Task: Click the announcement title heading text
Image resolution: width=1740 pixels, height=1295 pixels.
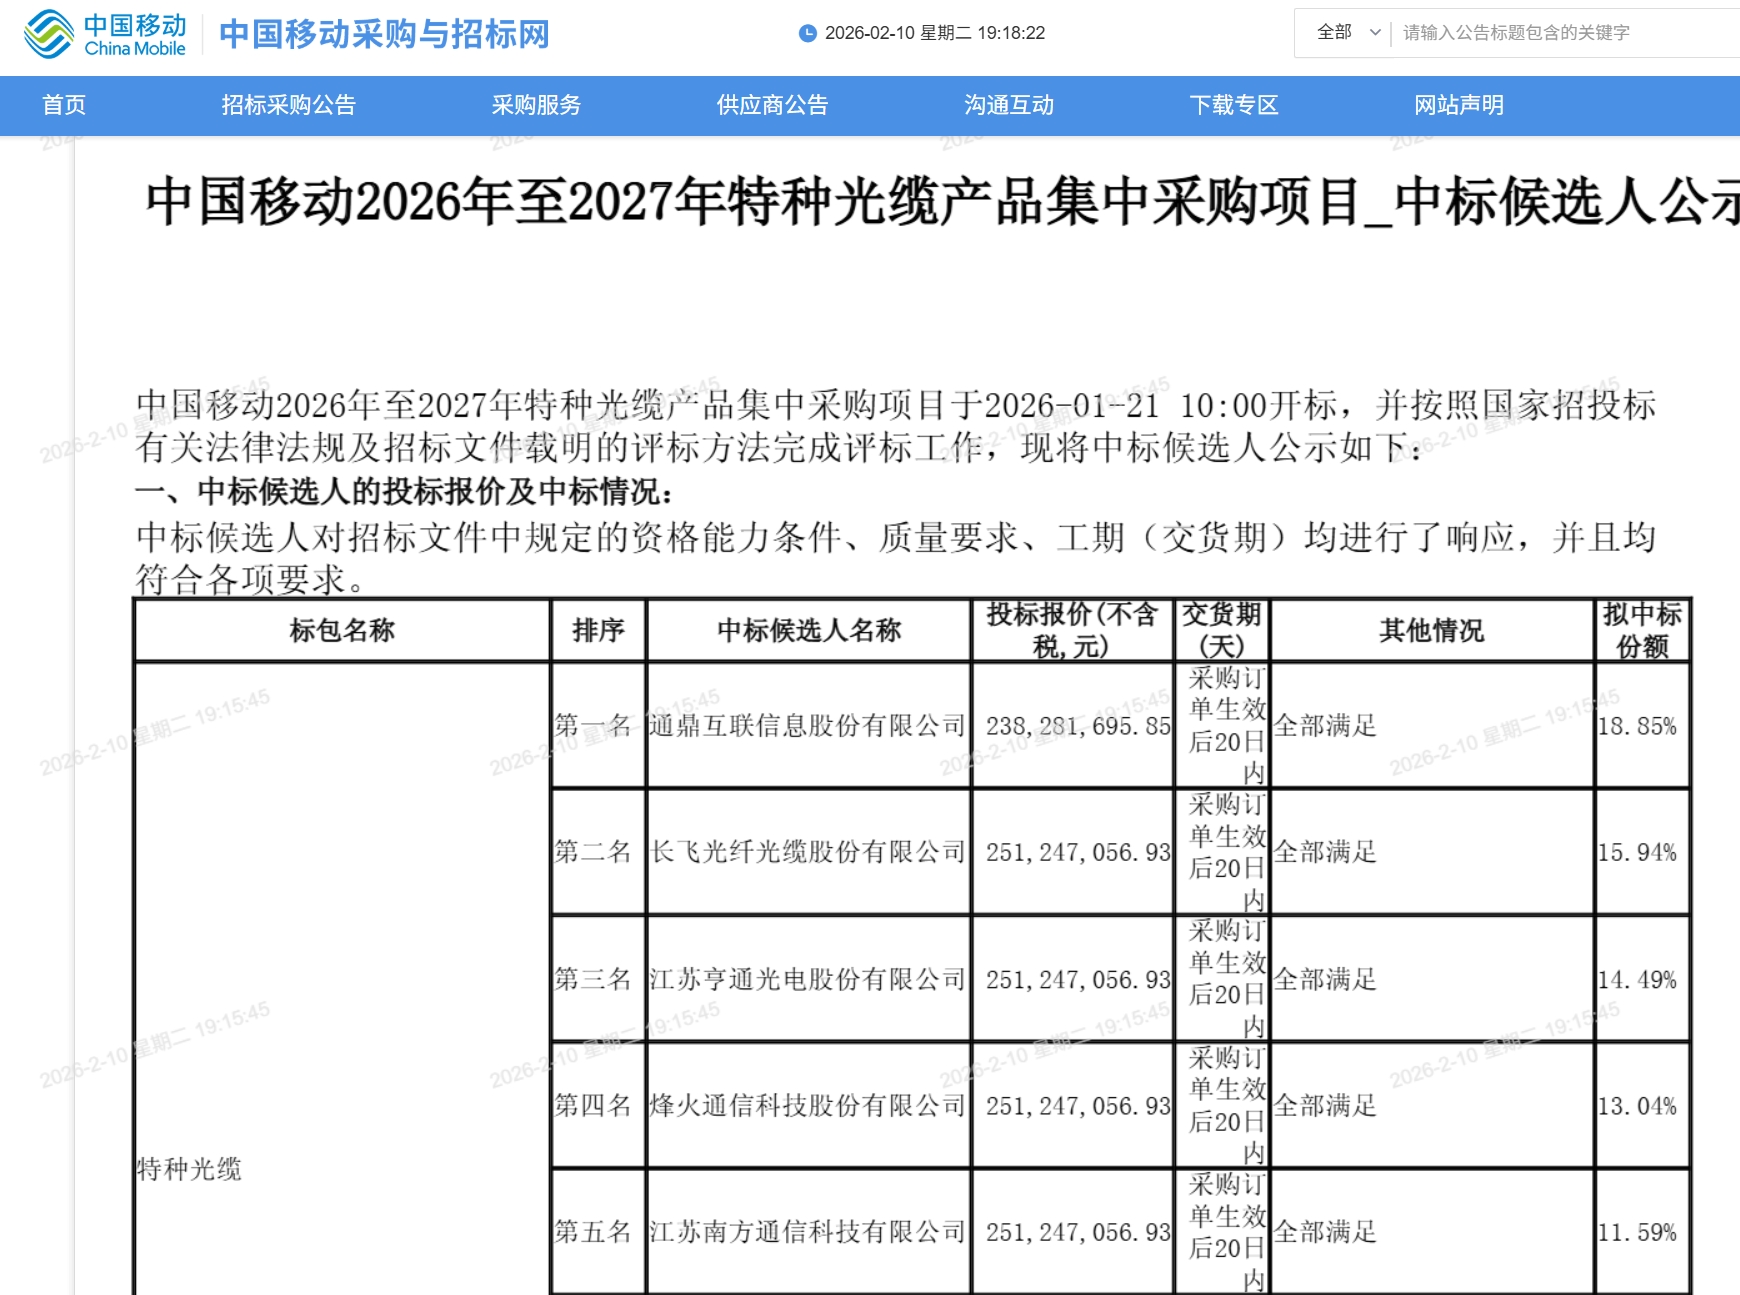Action: (x=943, y=202)
